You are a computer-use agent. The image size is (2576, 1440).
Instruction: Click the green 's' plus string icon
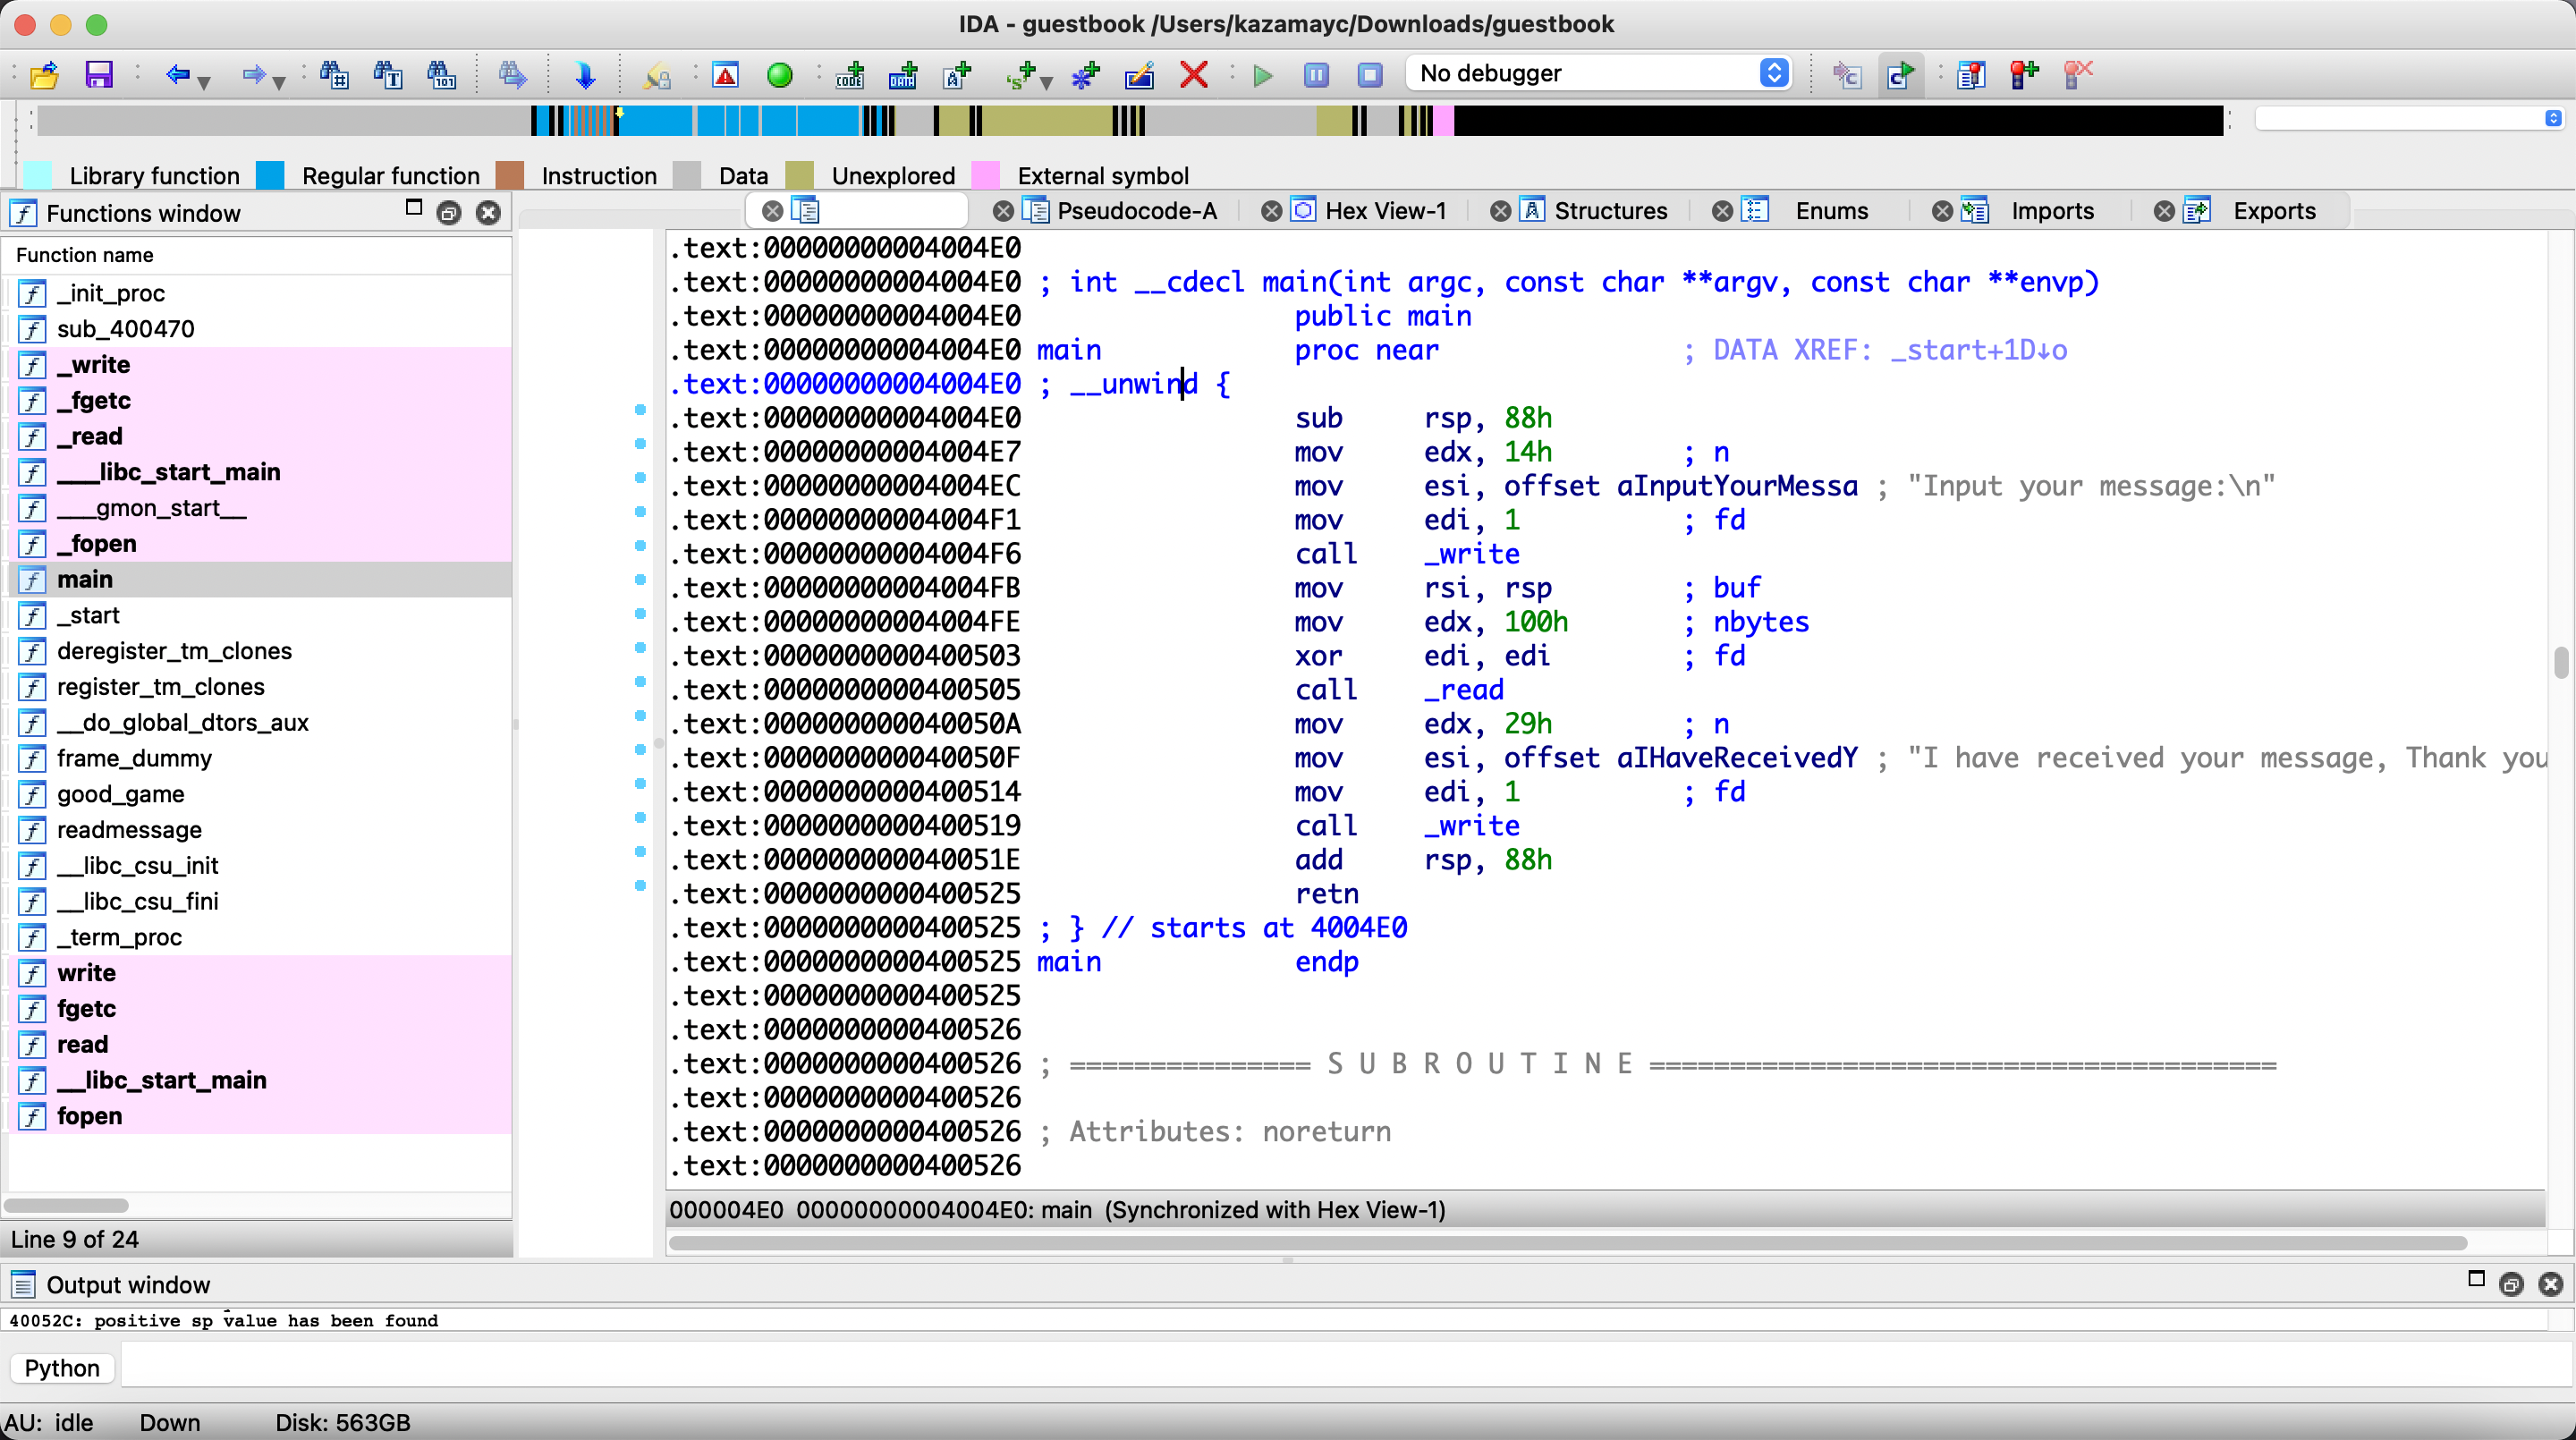click(x=1020, y=74)
